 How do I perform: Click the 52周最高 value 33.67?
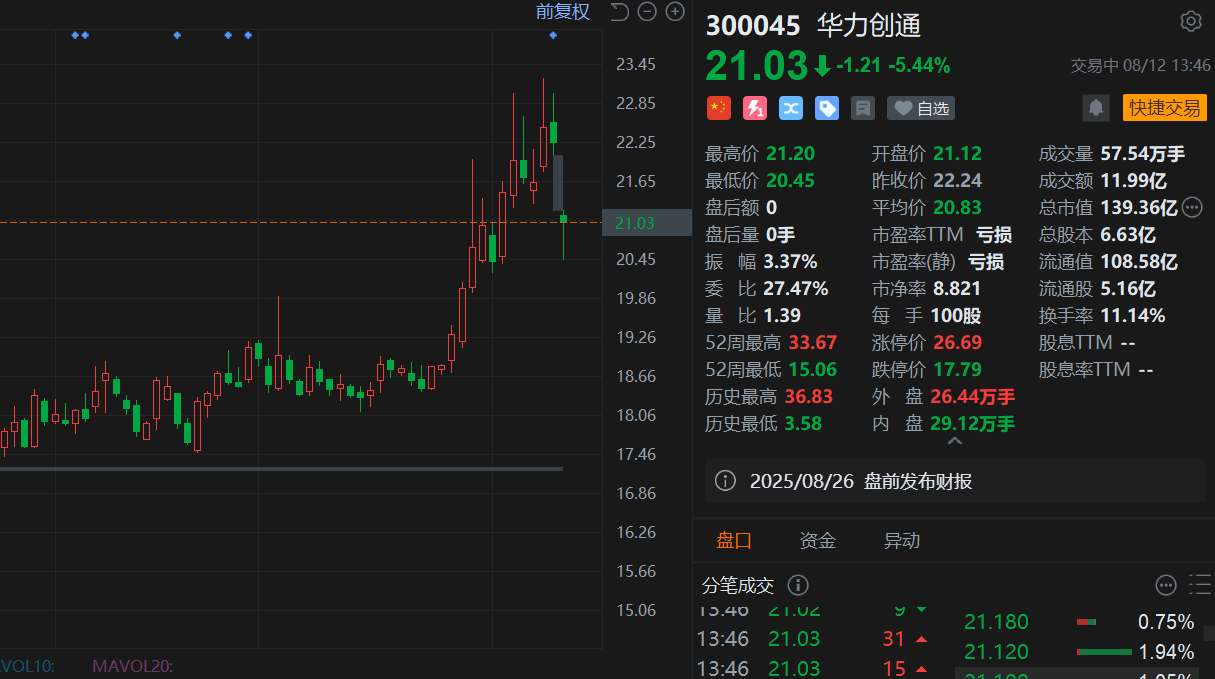point(812,343)
